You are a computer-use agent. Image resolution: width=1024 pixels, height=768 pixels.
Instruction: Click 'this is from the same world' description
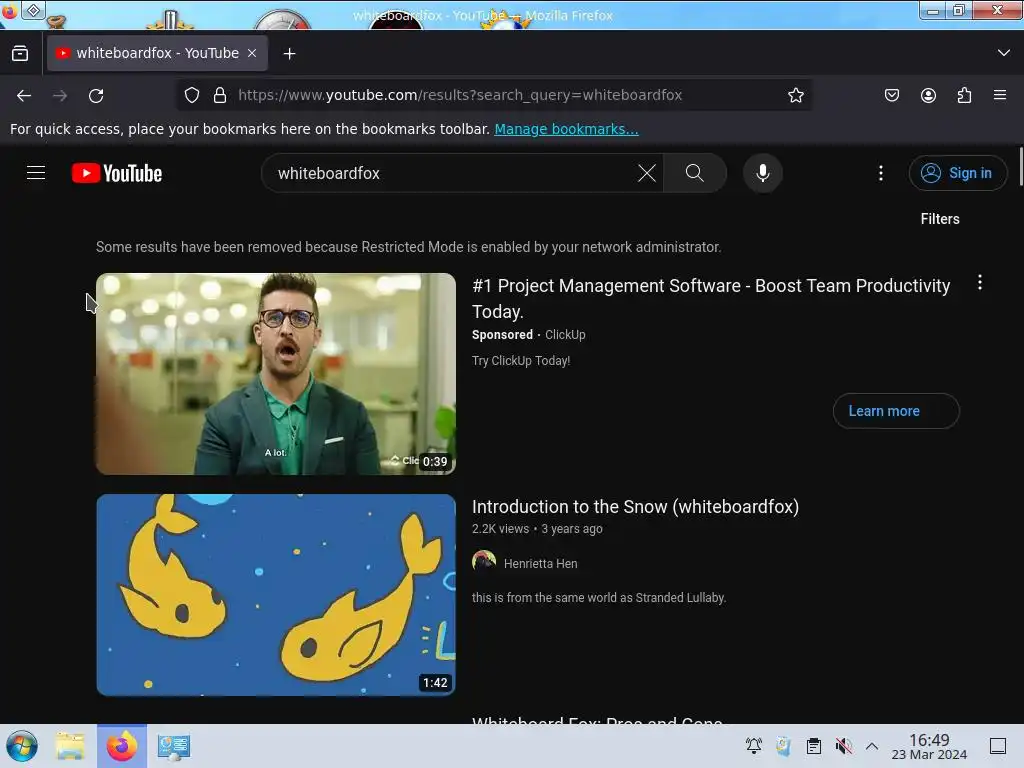tap(599, 598)
